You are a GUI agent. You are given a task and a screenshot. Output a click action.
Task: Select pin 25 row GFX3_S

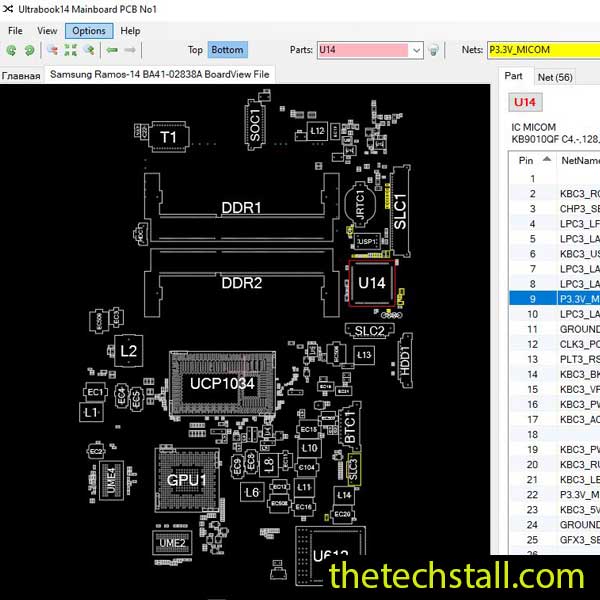click(555, 540)
